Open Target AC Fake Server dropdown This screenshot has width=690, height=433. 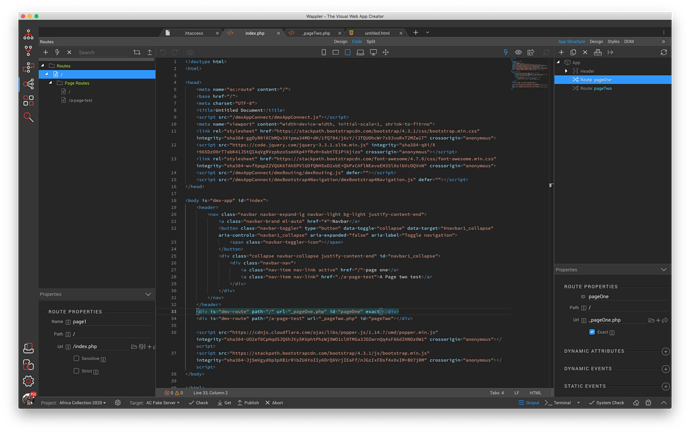[x=163, y=403]
